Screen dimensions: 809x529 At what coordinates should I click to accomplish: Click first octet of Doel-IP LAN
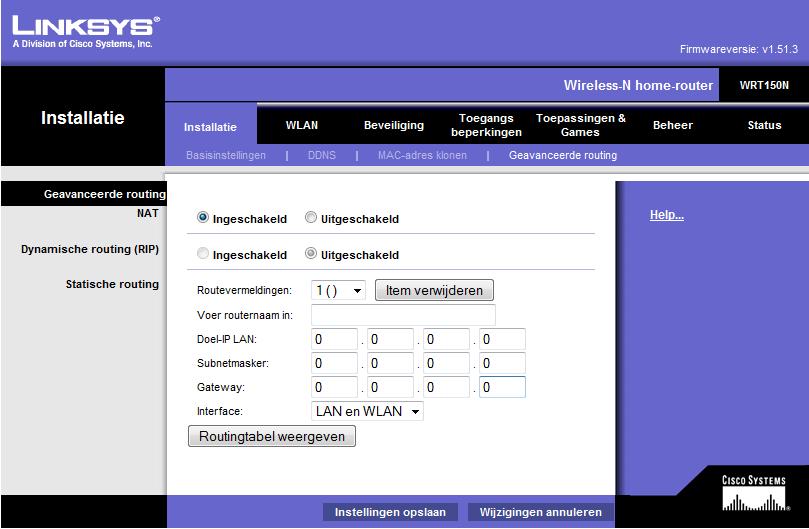point(334,340)
